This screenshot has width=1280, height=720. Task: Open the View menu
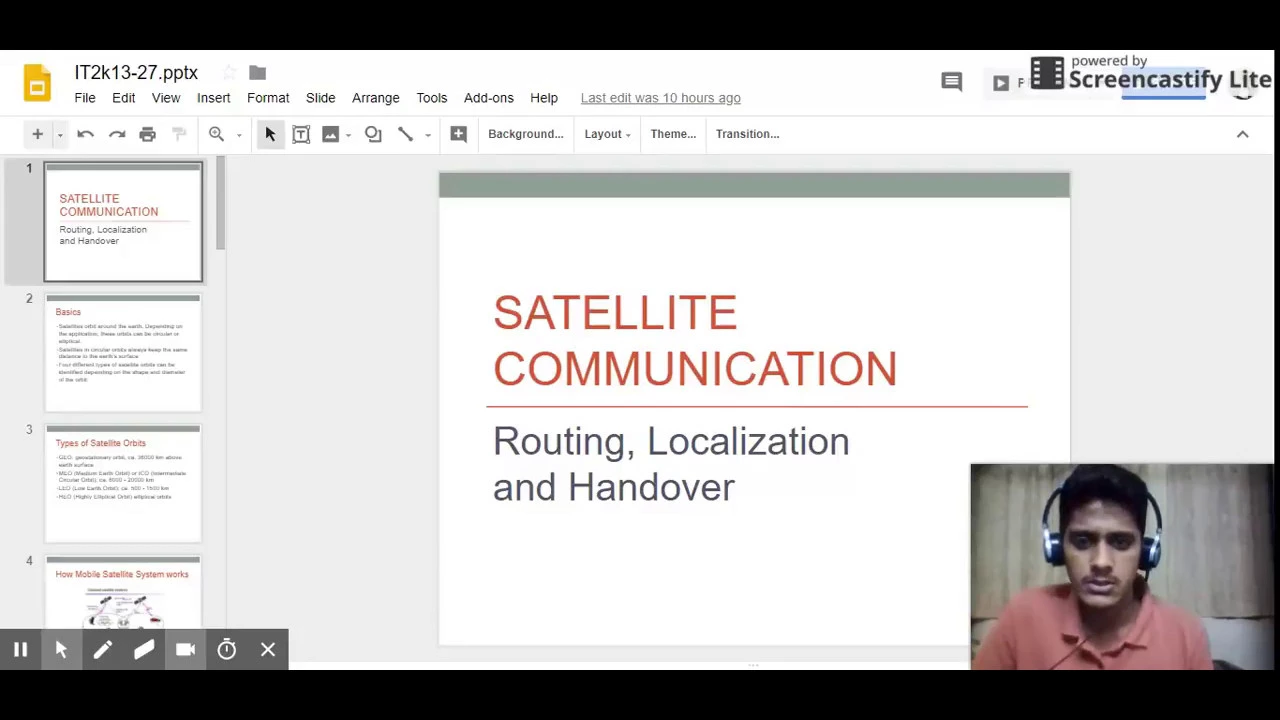(x=166, y=98)
